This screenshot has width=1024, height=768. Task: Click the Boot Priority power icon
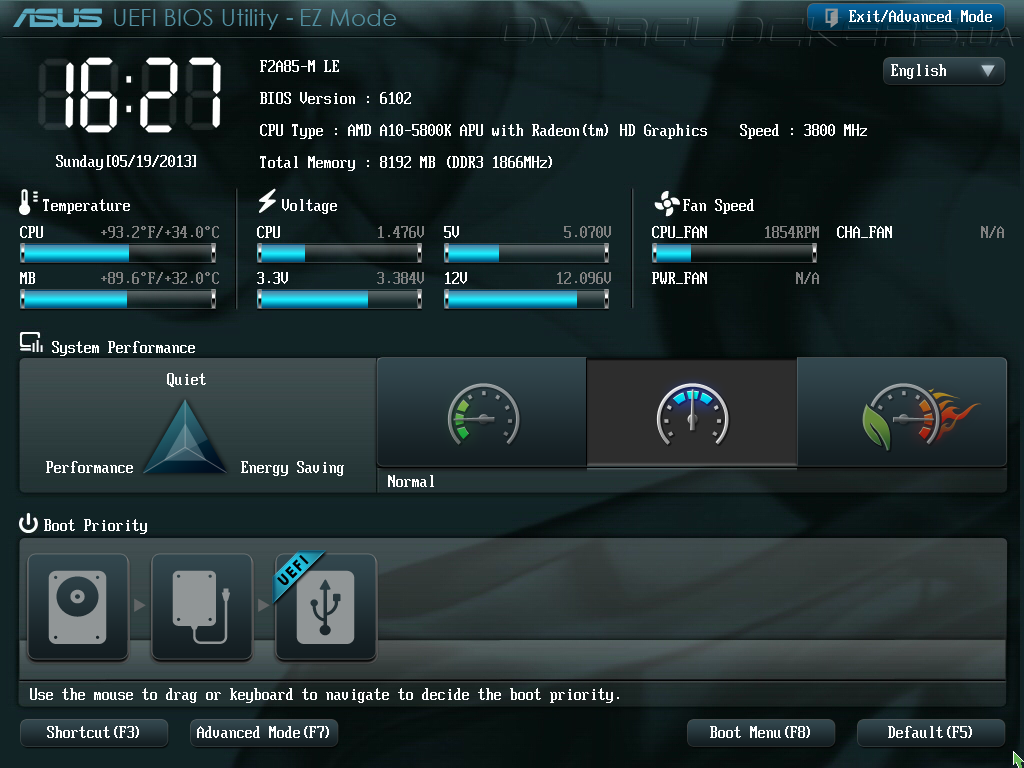click(x=29, y=523)
